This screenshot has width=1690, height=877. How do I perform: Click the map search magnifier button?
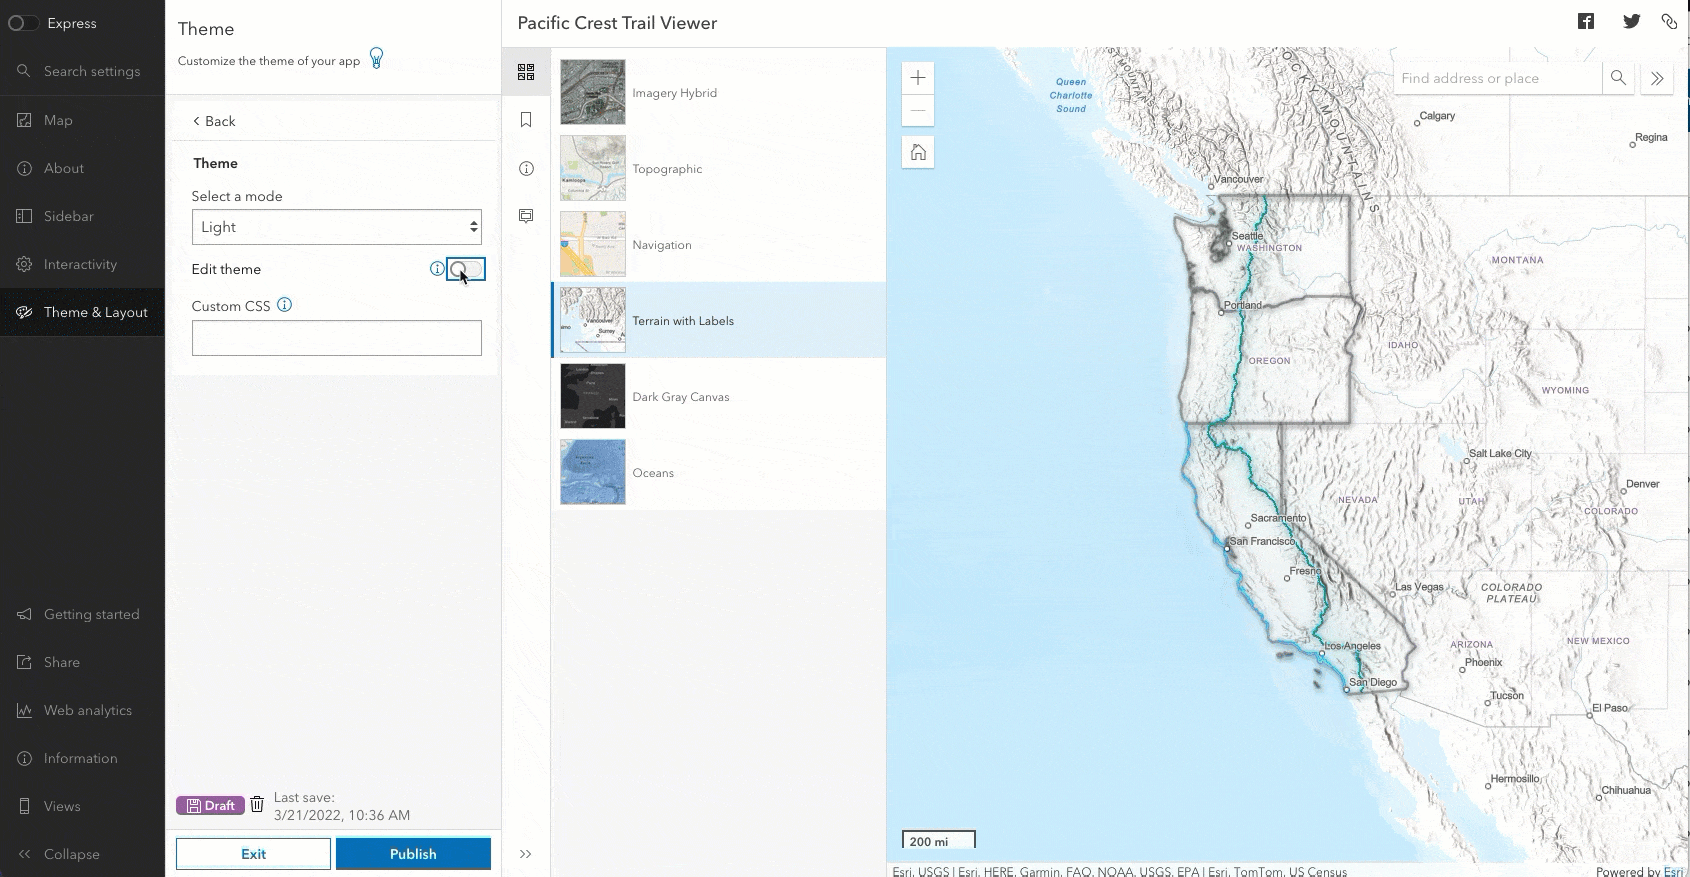click(x=1618, y=78)
